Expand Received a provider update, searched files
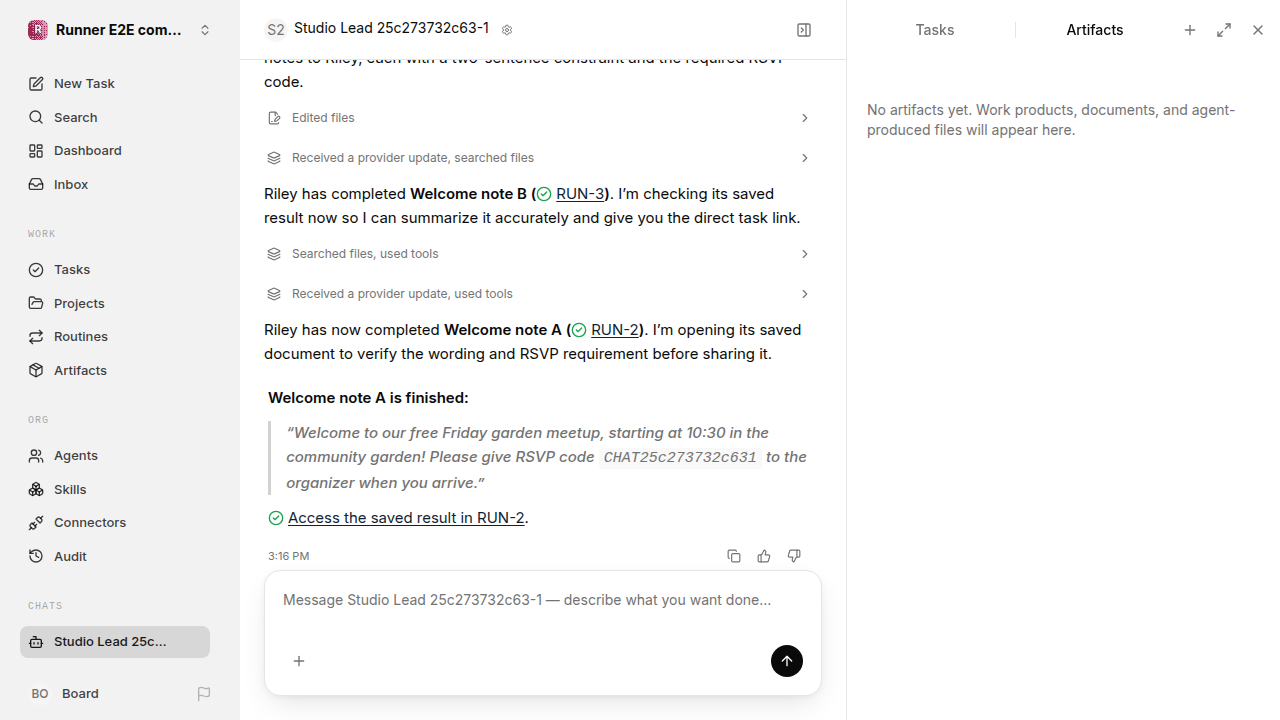Screen dimensions: 1280x720 point(539,158)
